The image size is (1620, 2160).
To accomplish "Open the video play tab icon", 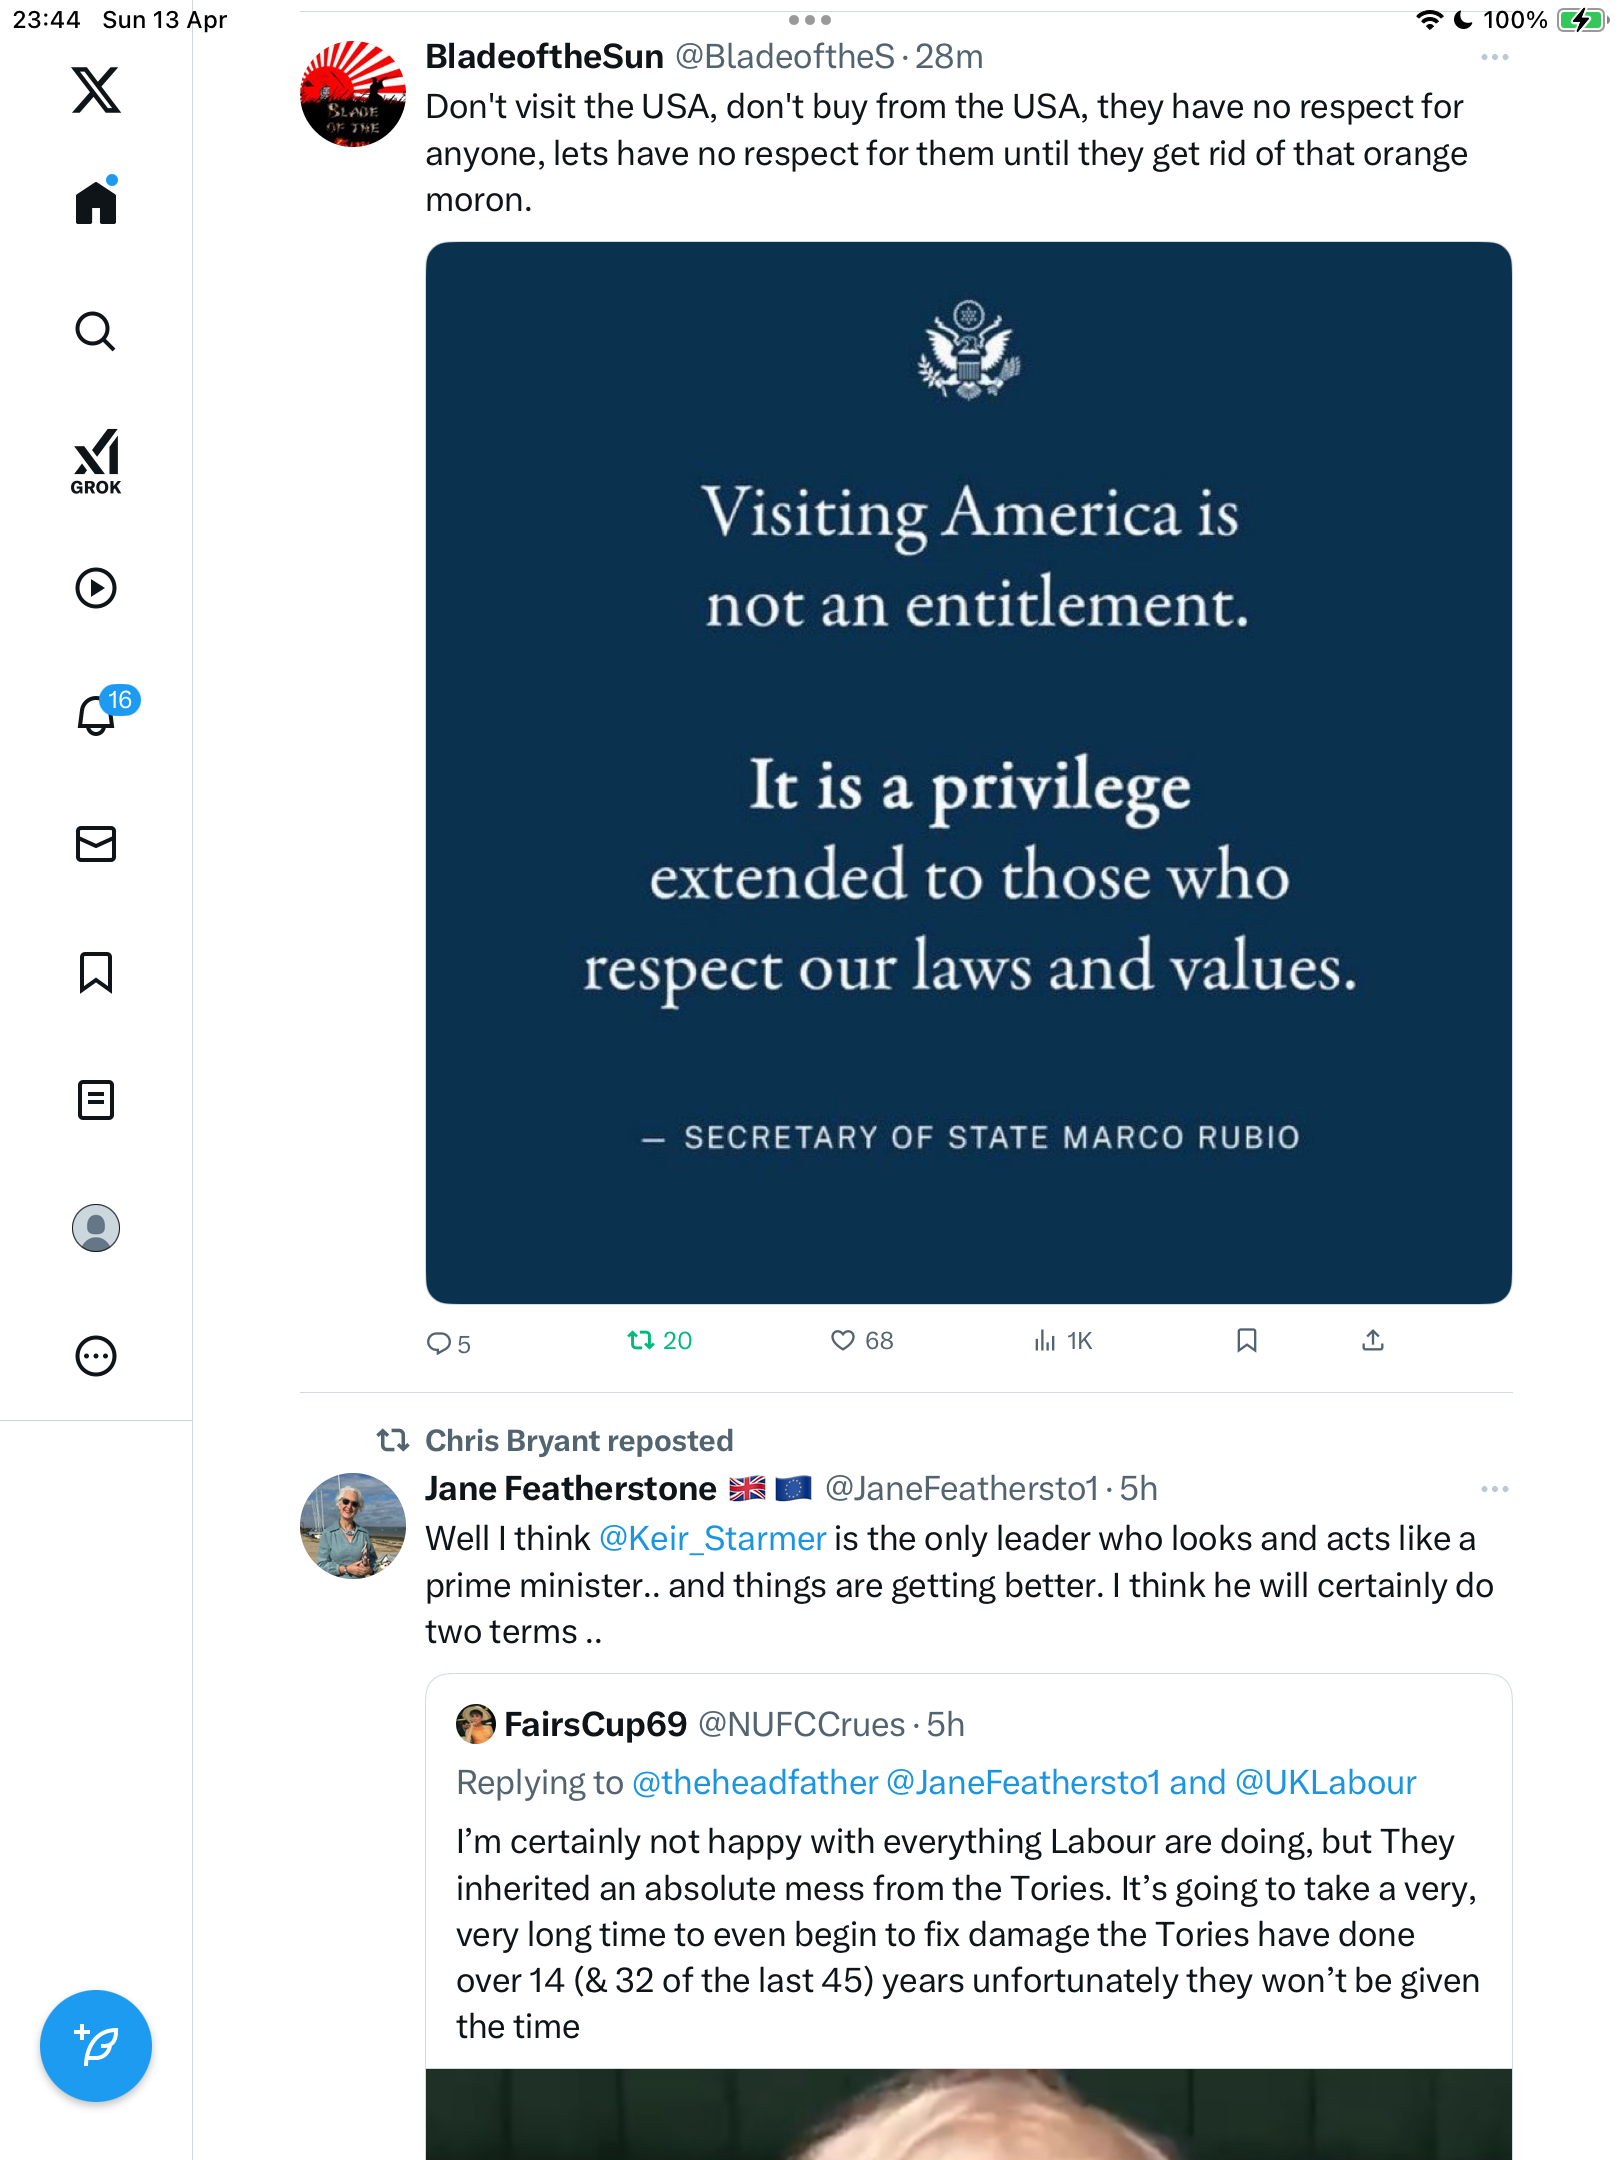I will [96, 588].
